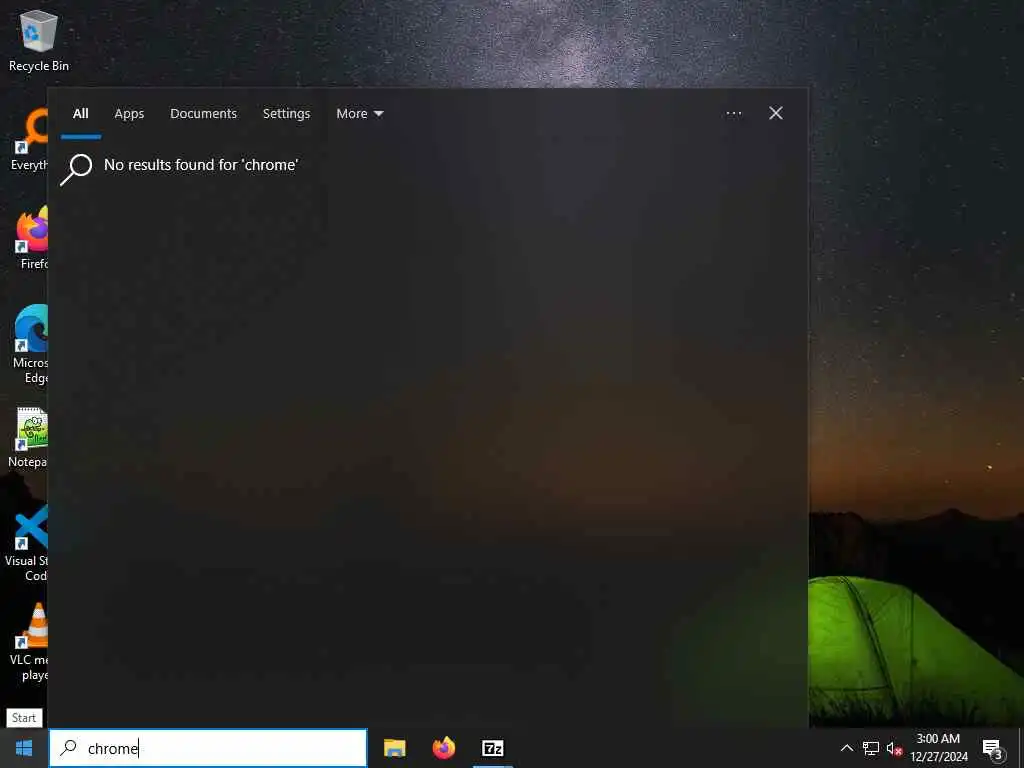Switch to the Settings search tab
Image resolution: width=1024 pixels, height=768 pixels.
point(287,114)
